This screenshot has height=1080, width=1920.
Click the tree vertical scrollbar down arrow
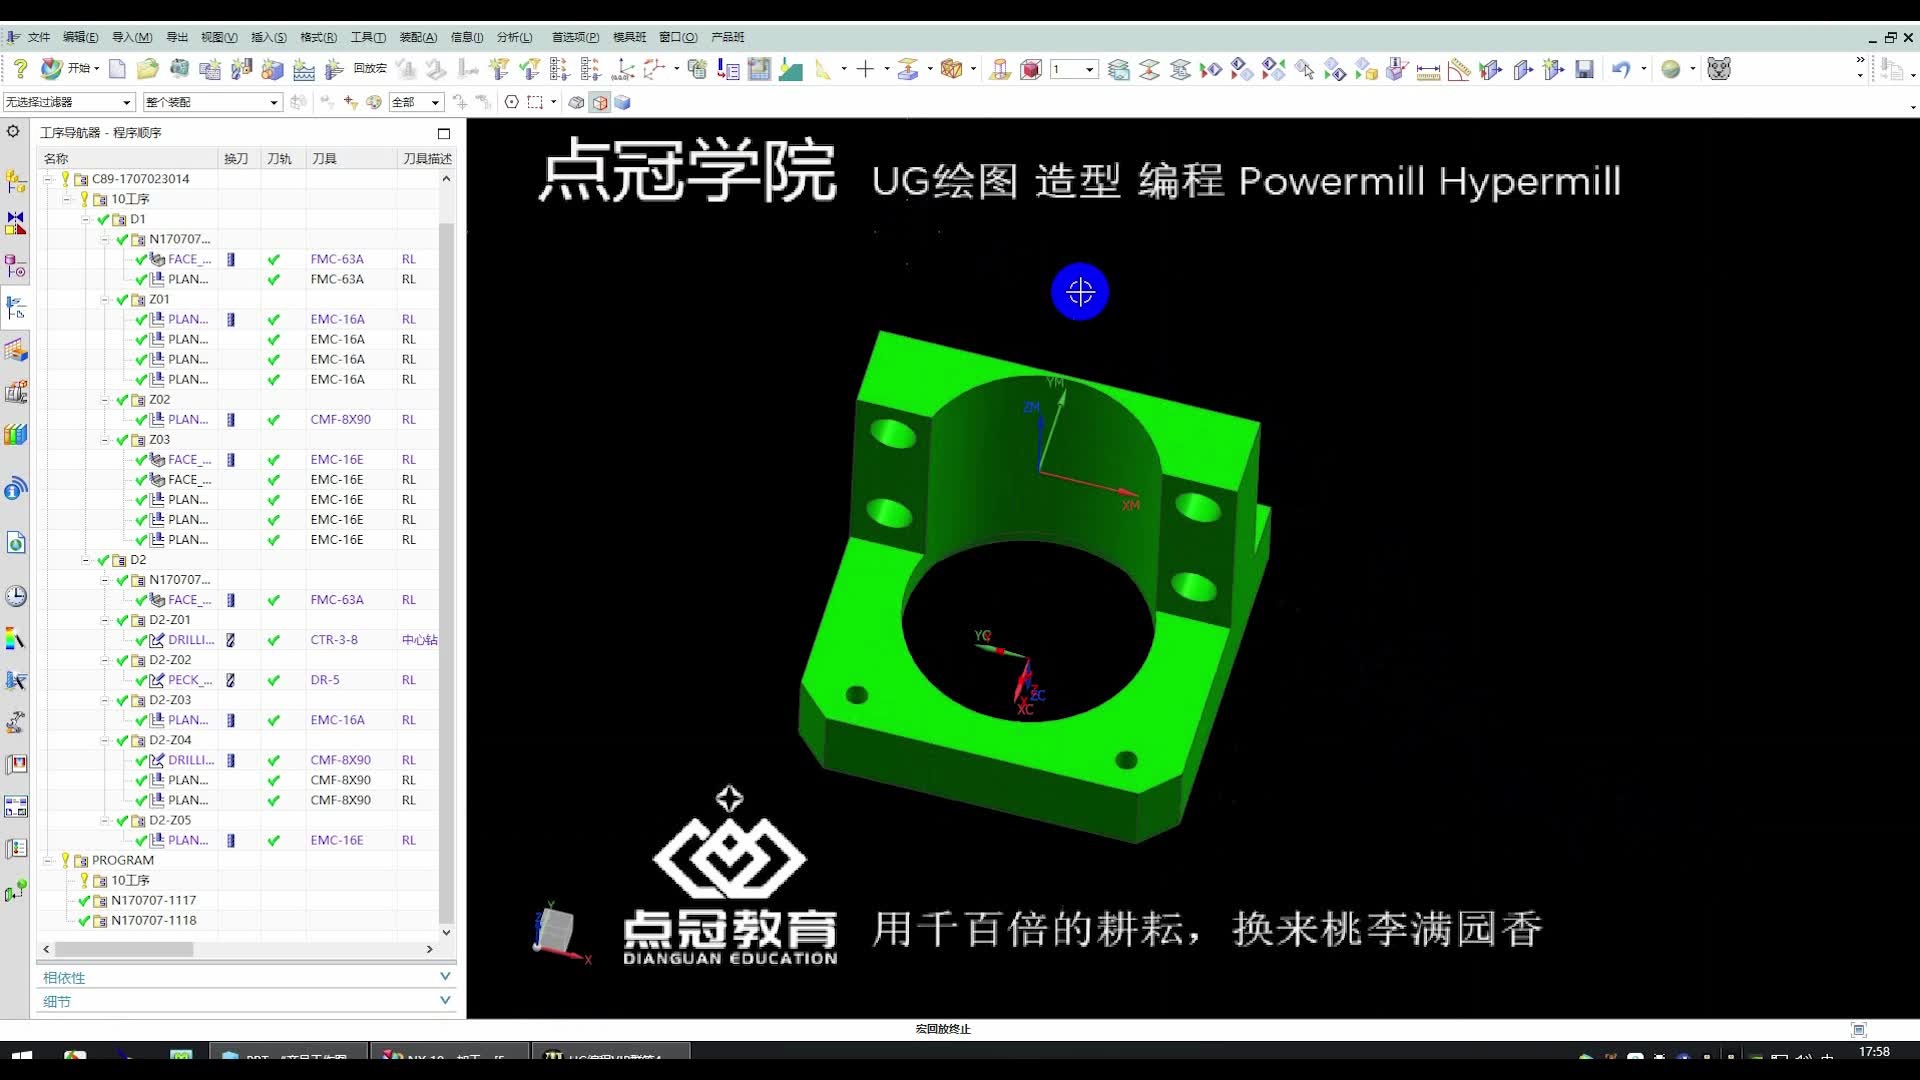(446, 932)
